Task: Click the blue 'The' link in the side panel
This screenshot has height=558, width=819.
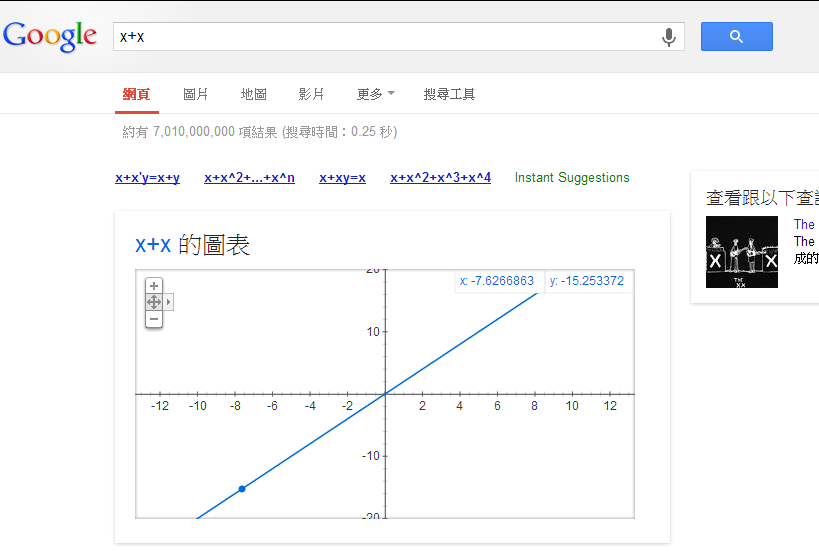Action: (804, 224)
